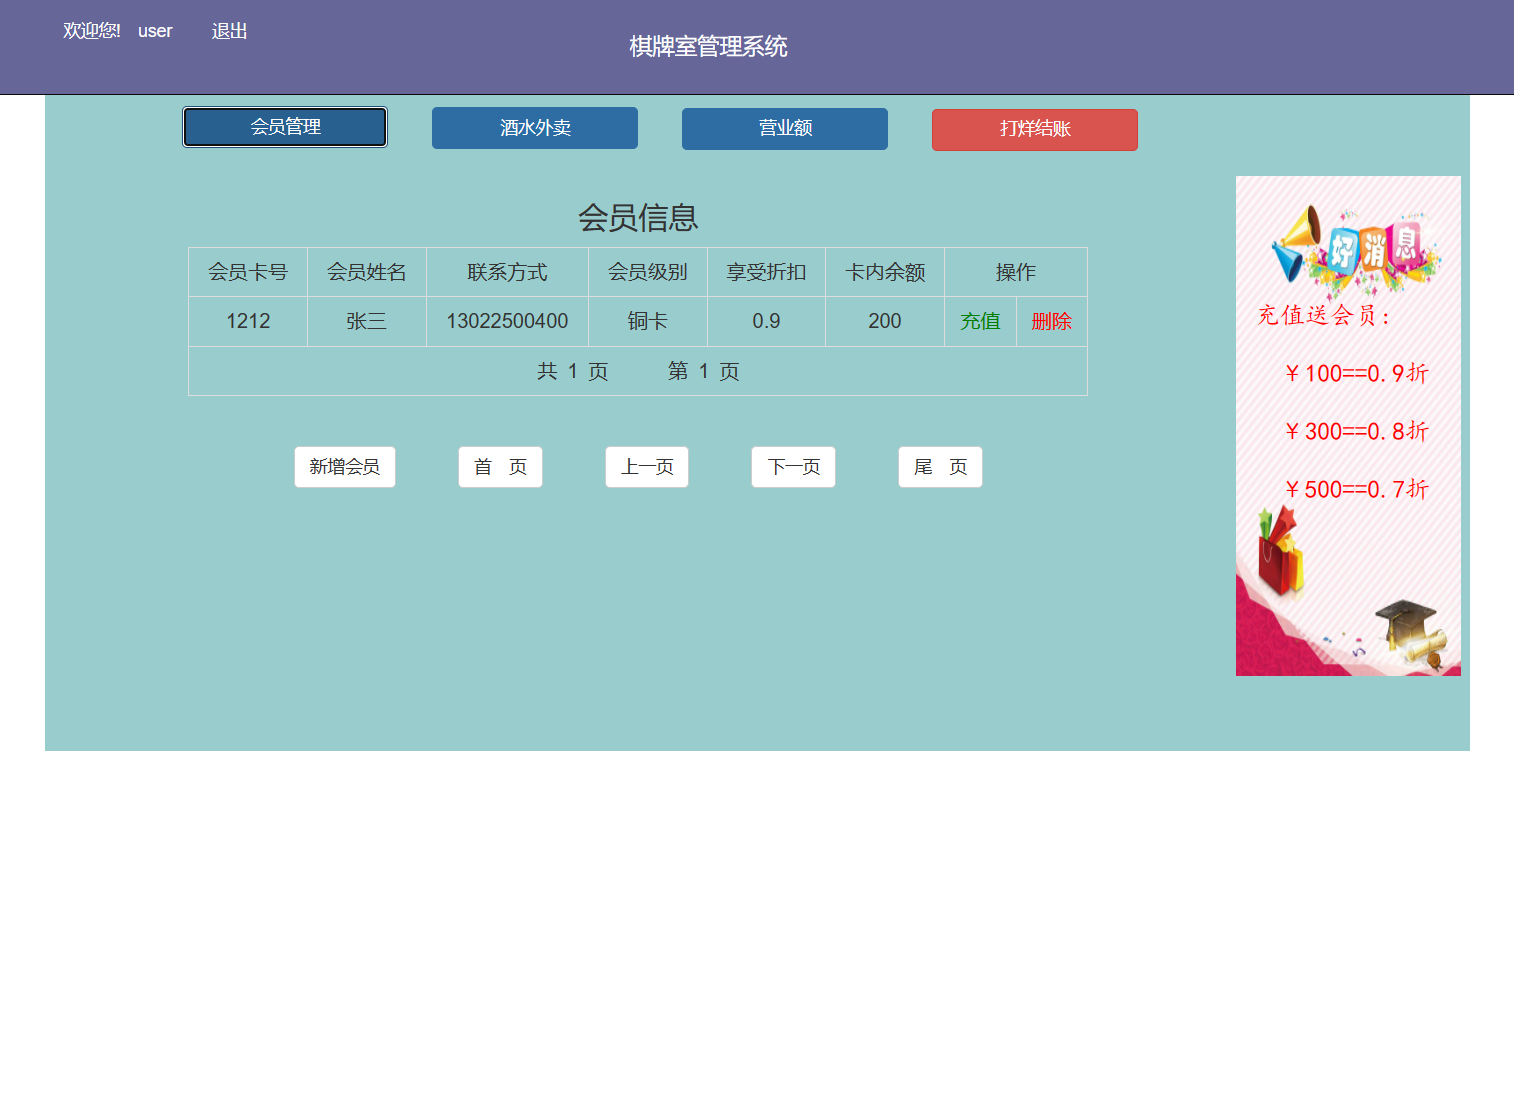The width and height of the screenshot is (1514, 1110).
Task: Go to the first page with 首页
Action: pyautogui.click(x=500, y=466)
